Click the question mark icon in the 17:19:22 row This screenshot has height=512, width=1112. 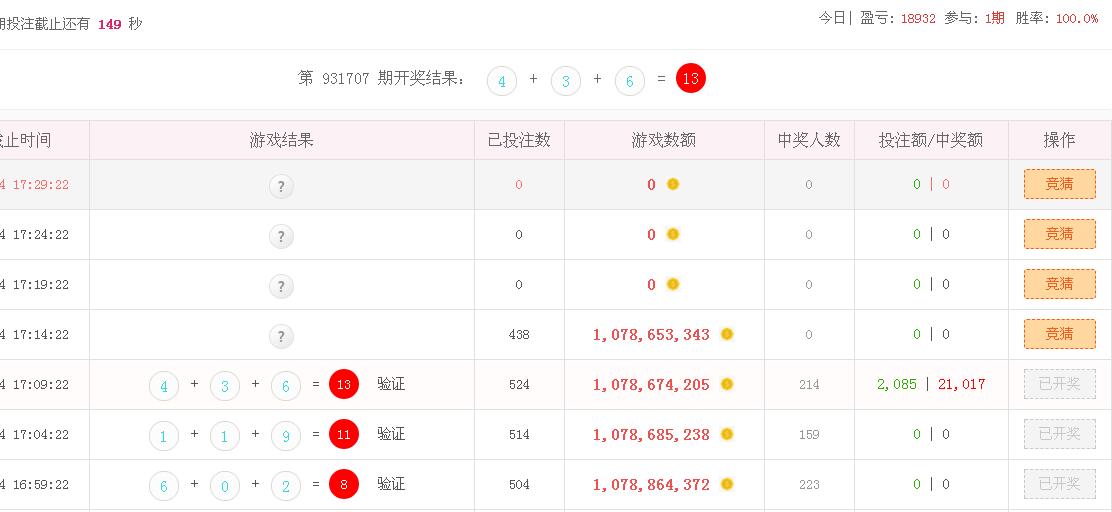click(281, 286)
